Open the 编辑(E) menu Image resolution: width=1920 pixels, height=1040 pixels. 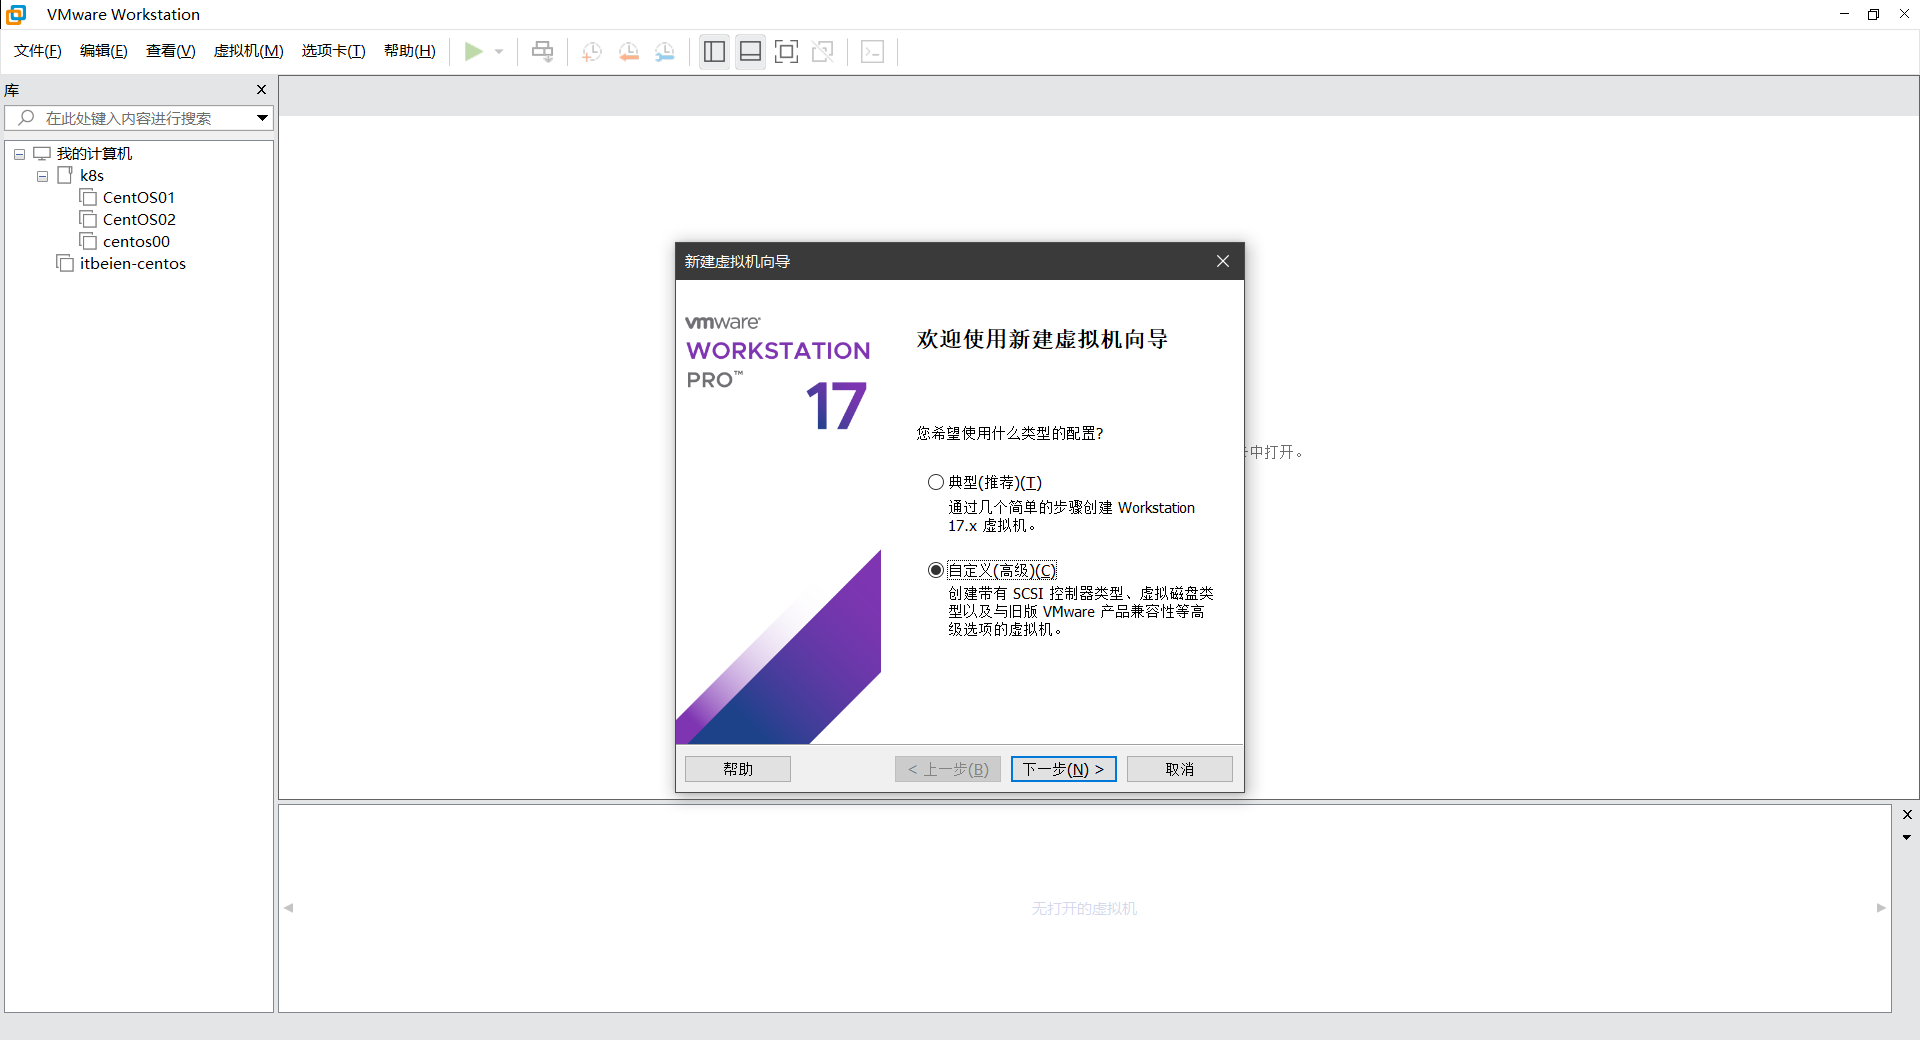pos(104,51)
